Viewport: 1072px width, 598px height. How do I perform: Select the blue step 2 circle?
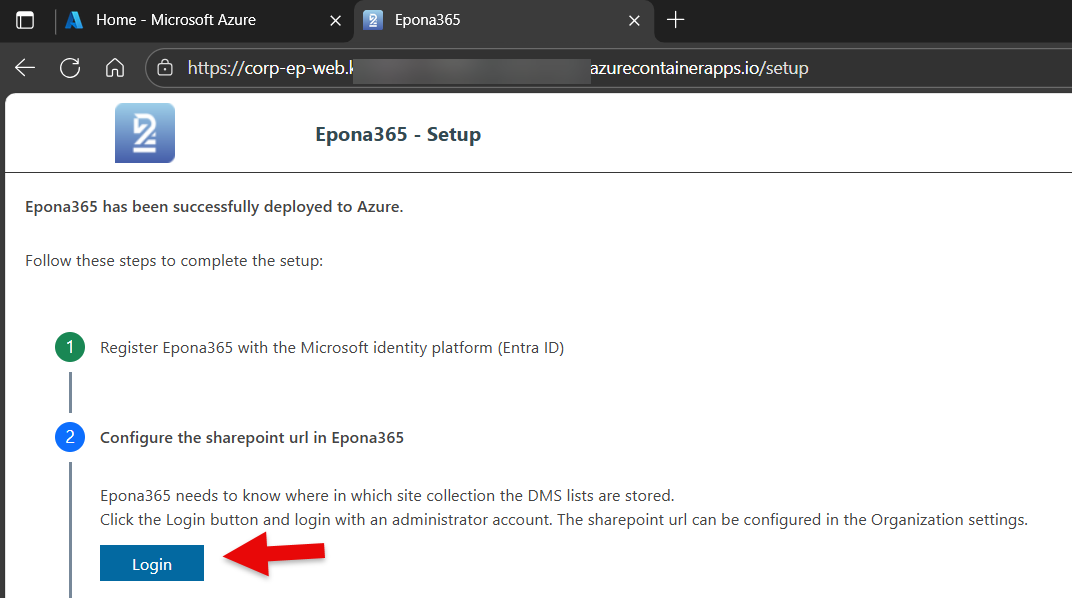[70, 437]
